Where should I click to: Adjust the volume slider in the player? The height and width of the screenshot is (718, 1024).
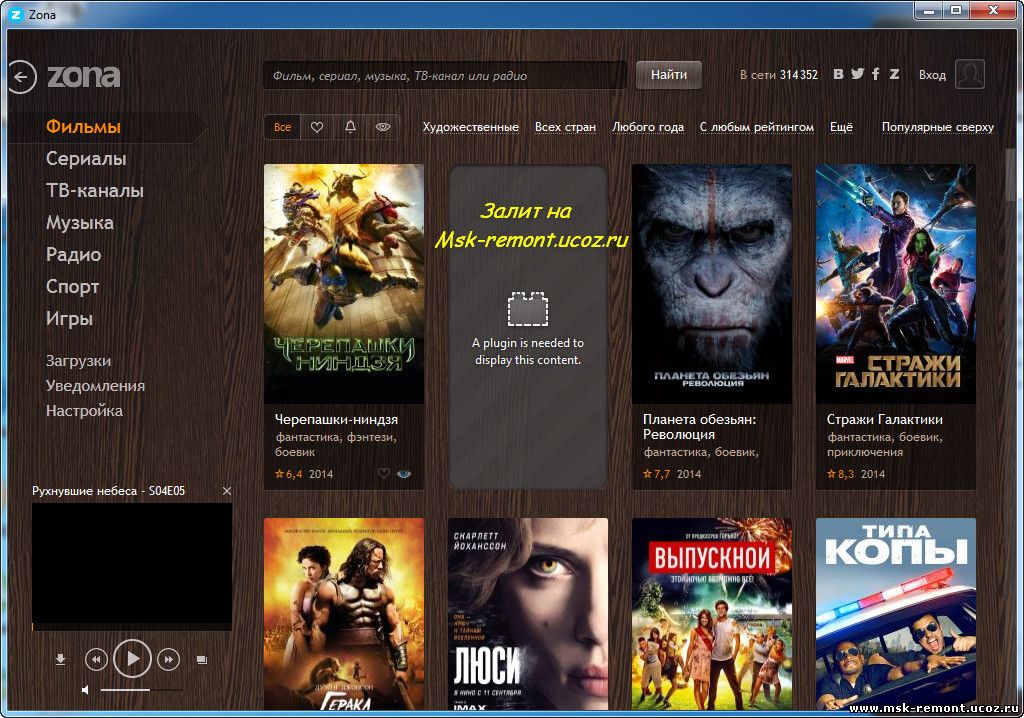tap(141, 689)
